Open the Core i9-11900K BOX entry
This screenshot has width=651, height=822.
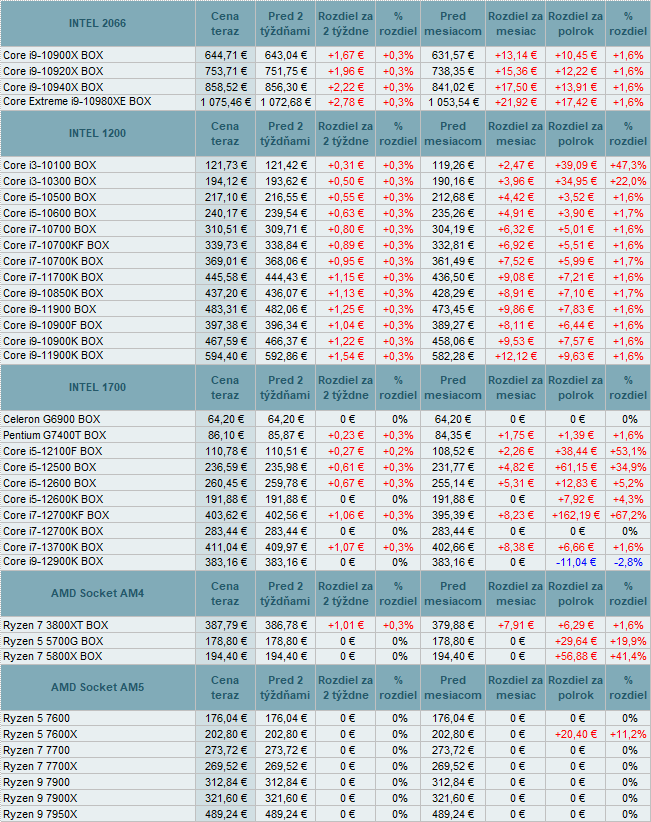point(53,357)
